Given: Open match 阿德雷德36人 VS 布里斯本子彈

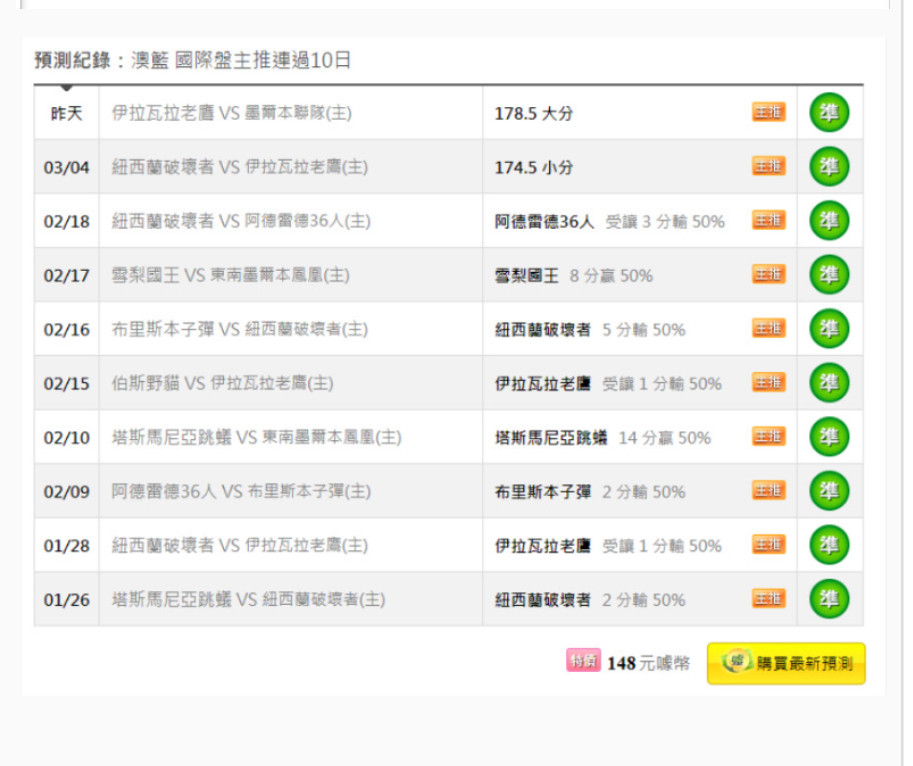Looking at the screenshot, I should click(240, 491).
